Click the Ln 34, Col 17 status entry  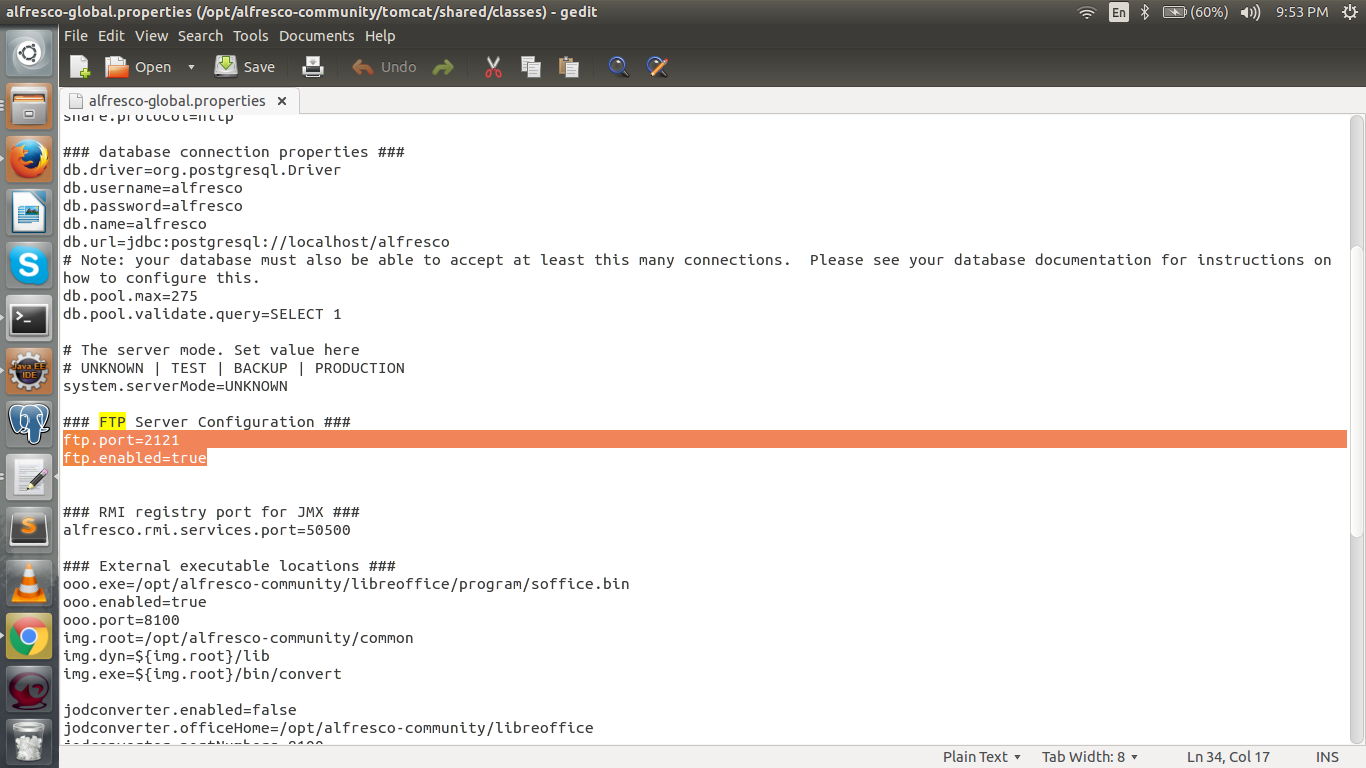point(1228,757)
